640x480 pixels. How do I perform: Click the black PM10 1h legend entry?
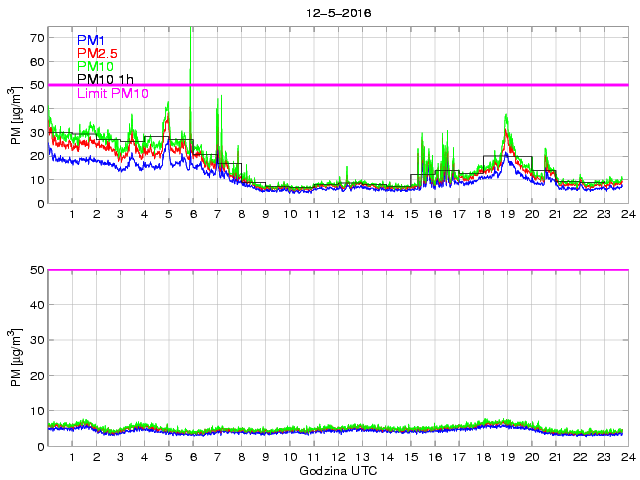(x=106, y=80)
